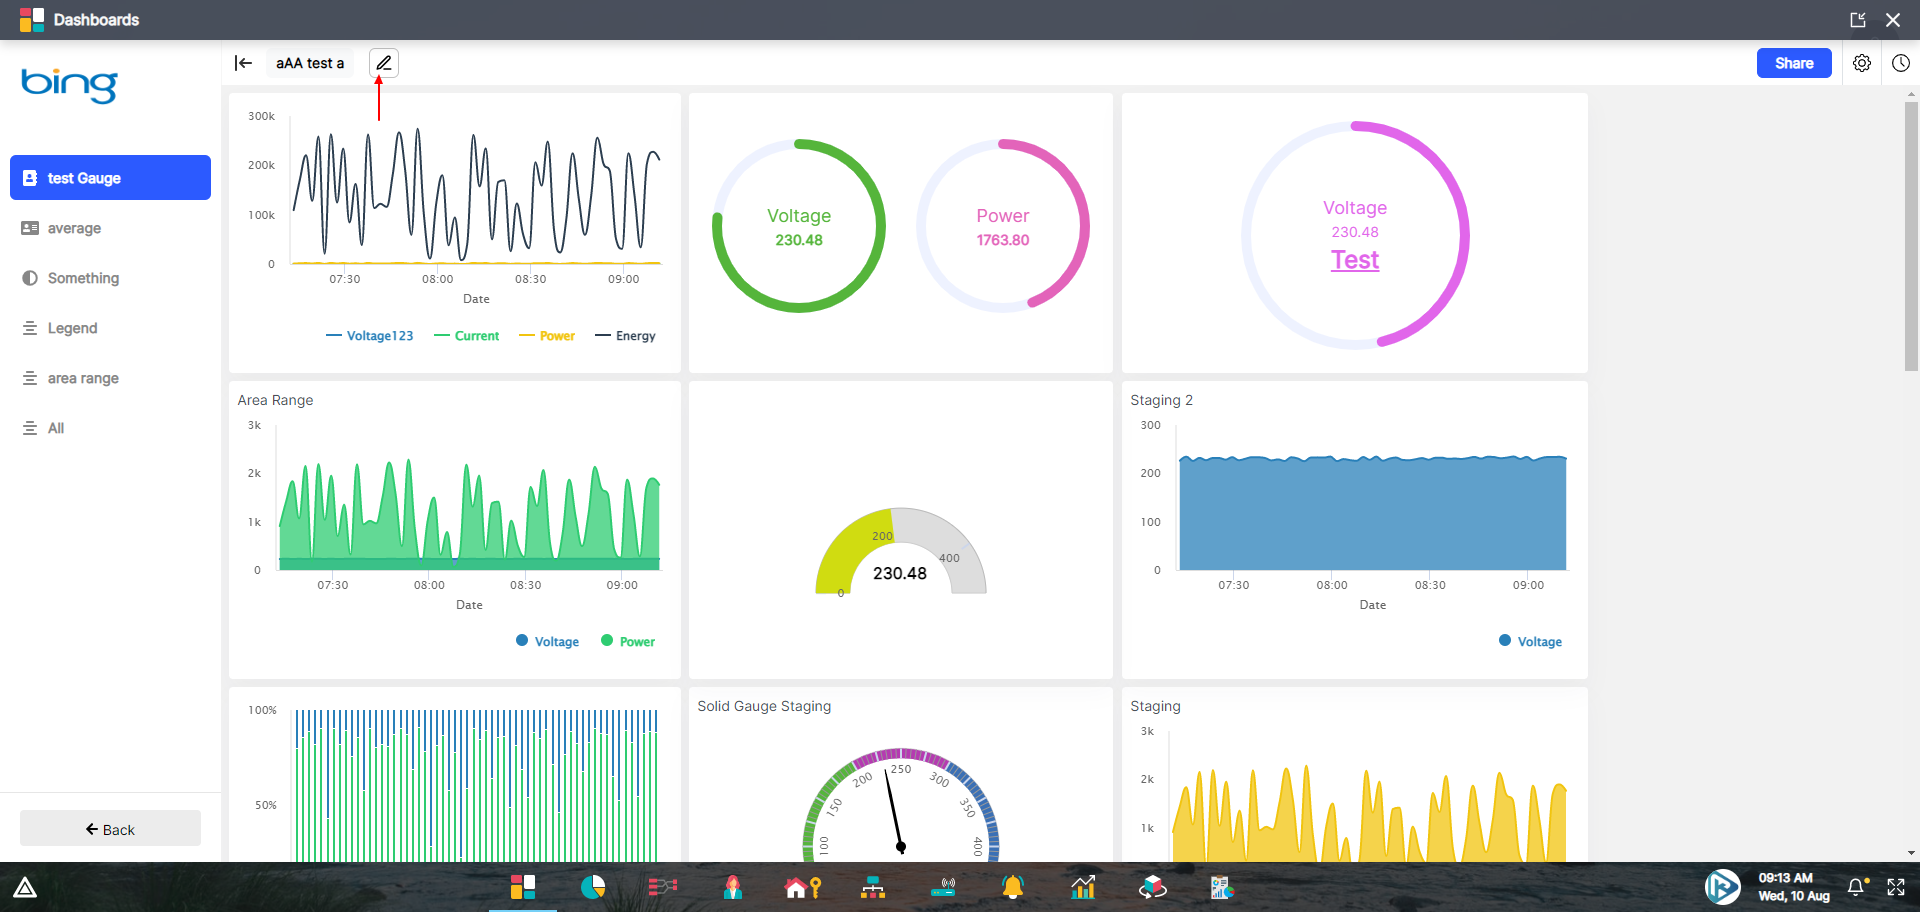The image size is (1920, 912).
Task: Toggle the Voltage series in Staging 2 legend
Action: click(1530, 641)
